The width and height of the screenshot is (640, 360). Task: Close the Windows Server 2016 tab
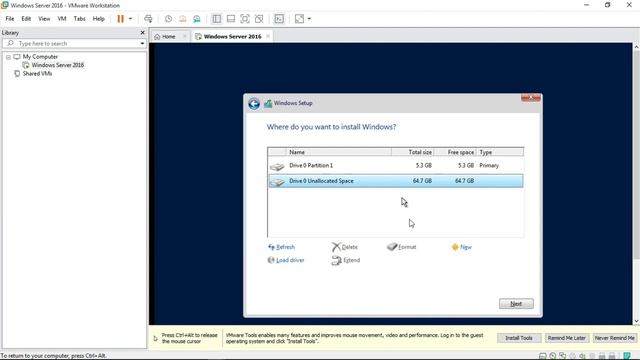point(268,36)
